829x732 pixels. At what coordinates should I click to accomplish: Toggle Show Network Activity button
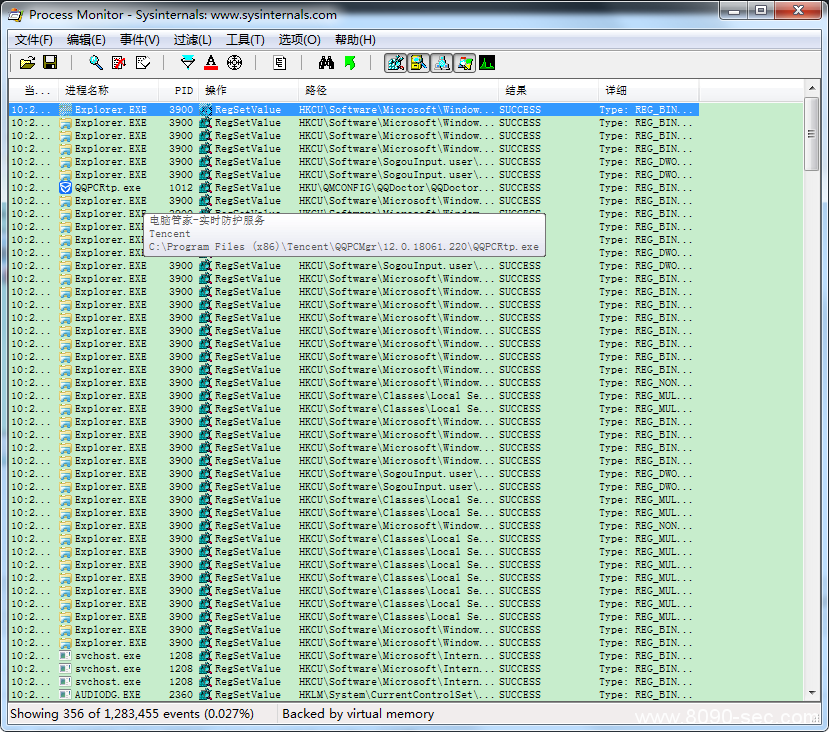(x=442, y=63)
